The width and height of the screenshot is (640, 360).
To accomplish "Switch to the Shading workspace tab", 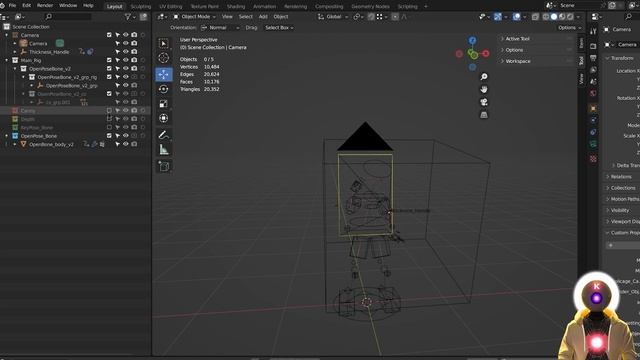I will click(x=236, y=7).
